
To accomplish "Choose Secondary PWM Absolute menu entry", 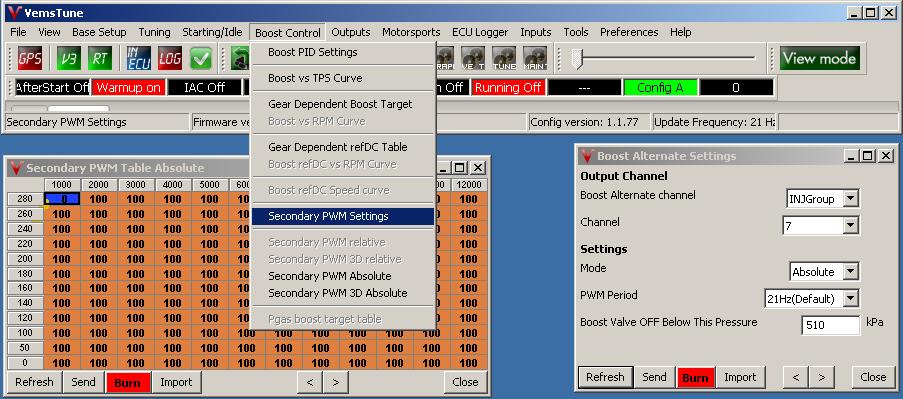I will [343, 276].
